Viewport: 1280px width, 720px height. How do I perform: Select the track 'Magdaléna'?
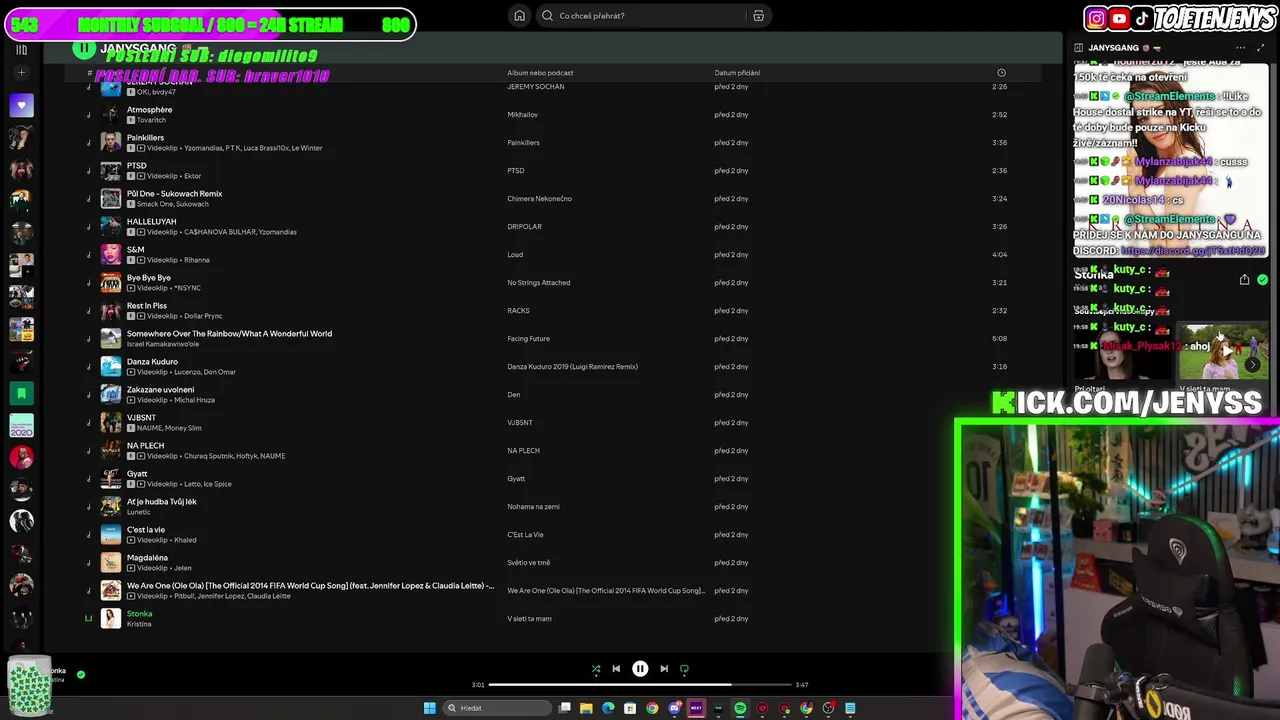[147, 558]
